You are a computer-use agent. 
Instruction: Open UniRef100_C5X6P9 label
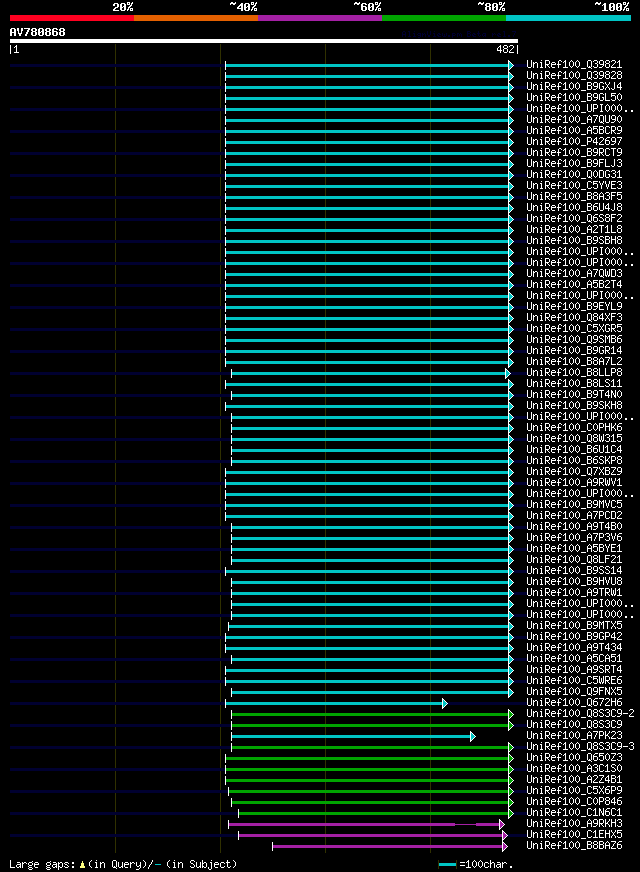click(574, 790)
